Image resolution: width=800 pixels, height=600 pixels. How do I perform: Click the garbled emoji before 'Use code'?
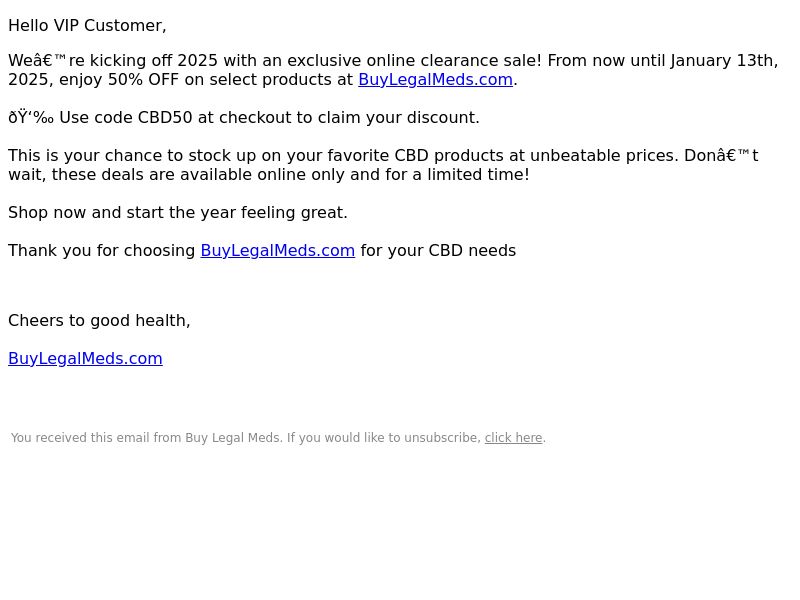[x=31, y=117]
